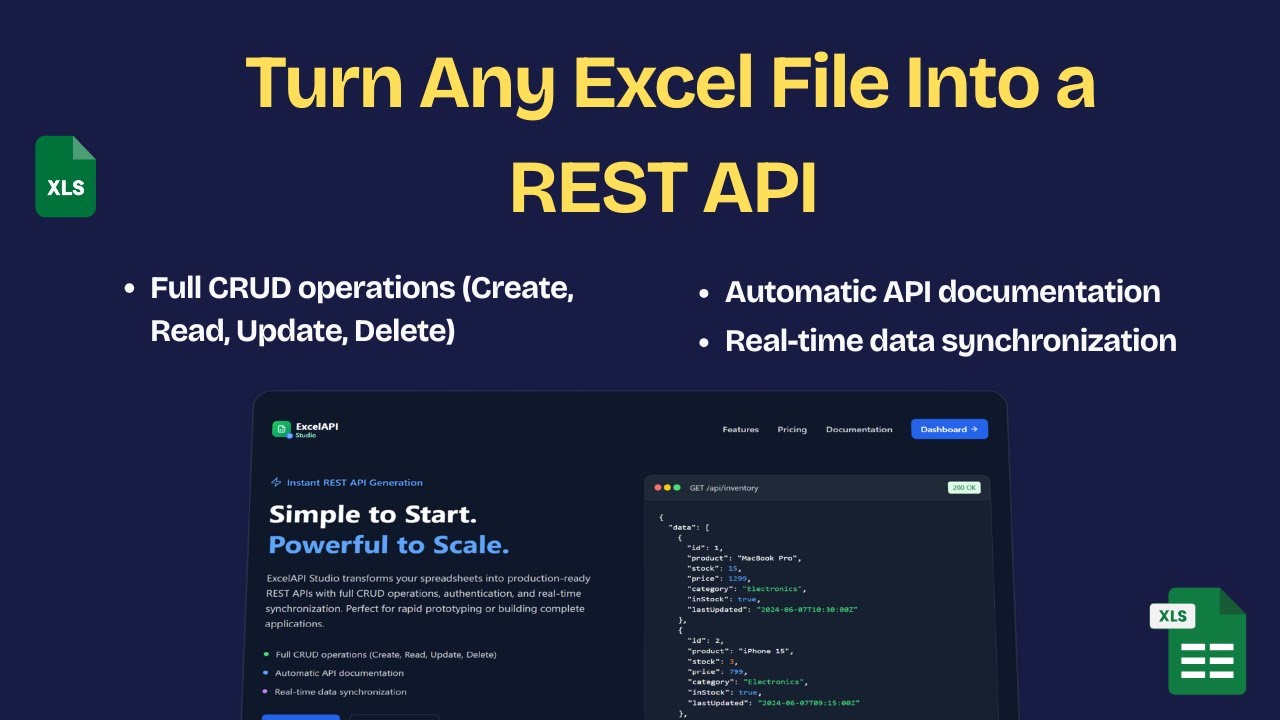Click the green ExcelAPI Studio logo icon

point(282,429)
